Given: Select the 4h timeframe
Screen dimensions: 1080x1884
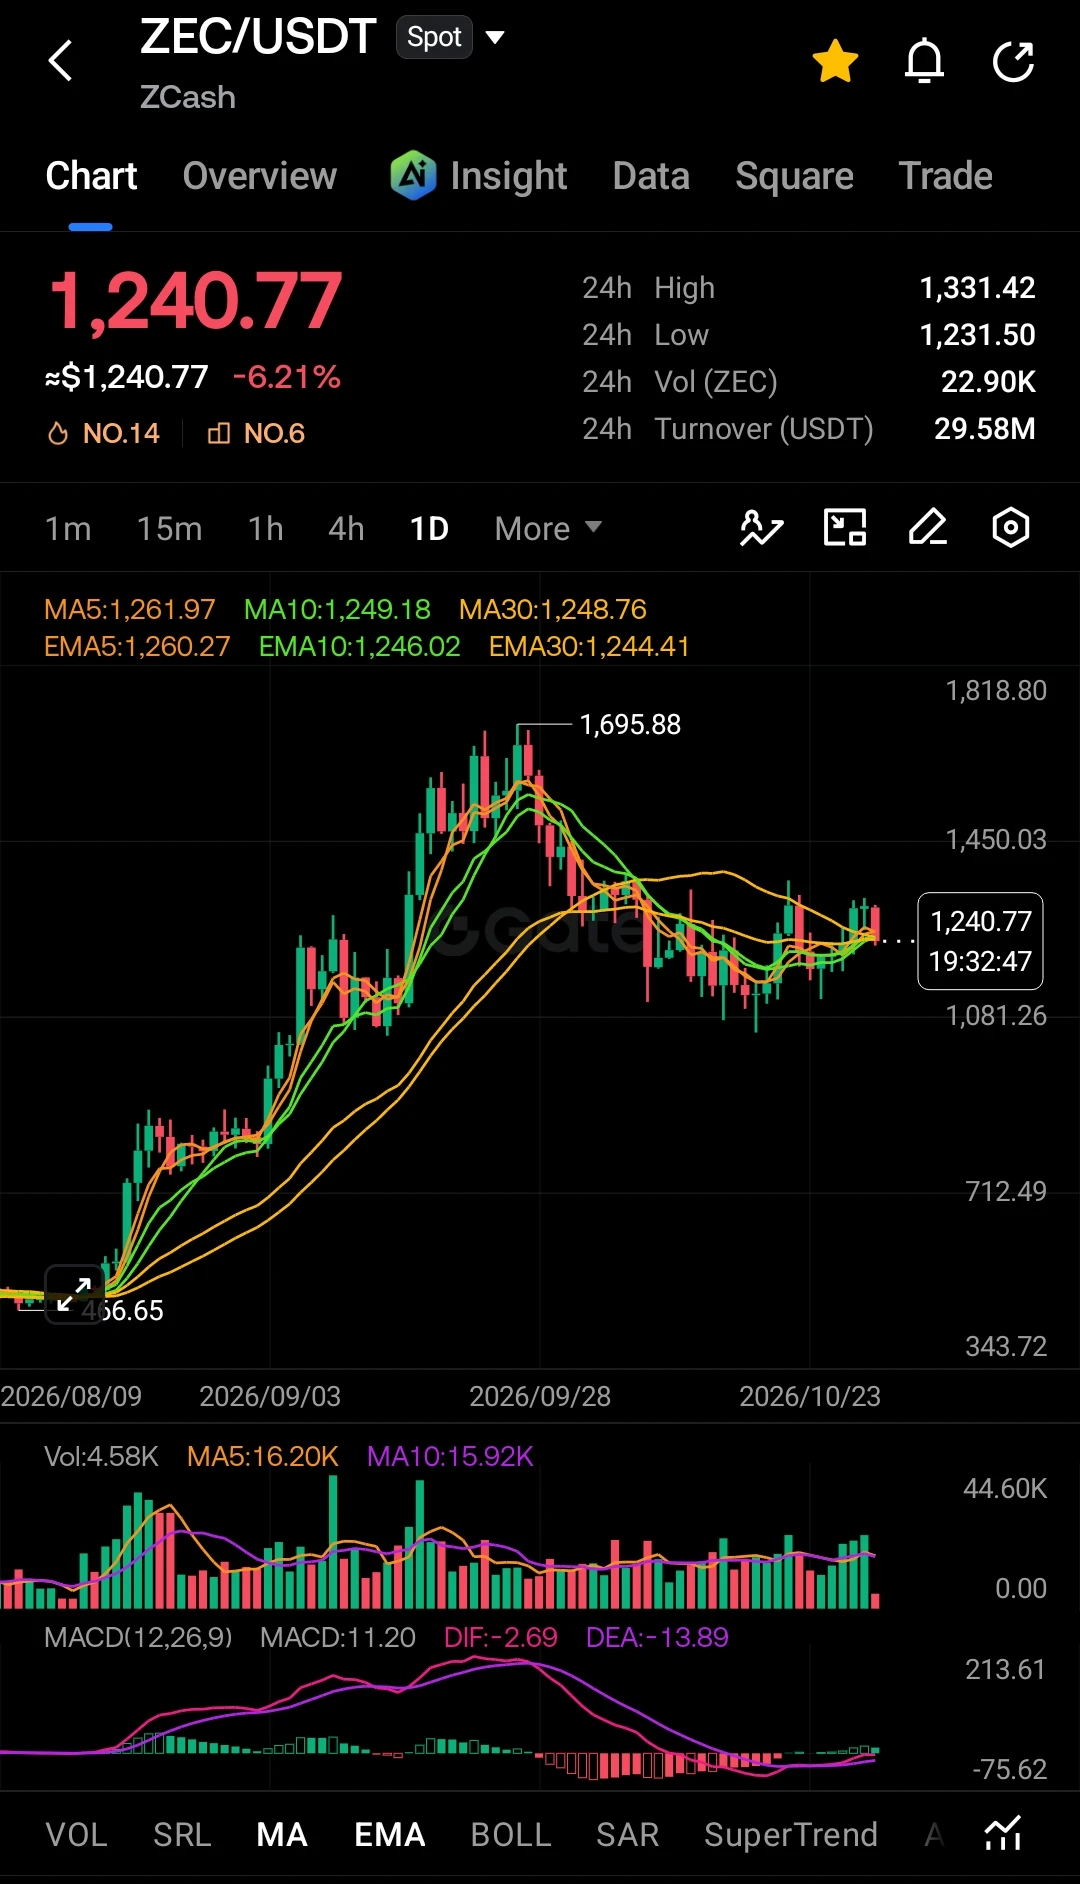Looking at the screenshot, I should pos(346,528).
